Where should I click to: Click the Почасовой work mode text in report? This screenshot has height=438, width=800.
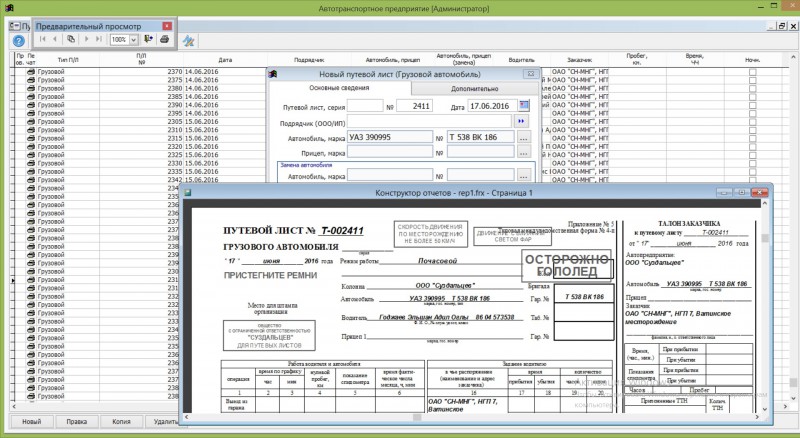pos(438,260)
